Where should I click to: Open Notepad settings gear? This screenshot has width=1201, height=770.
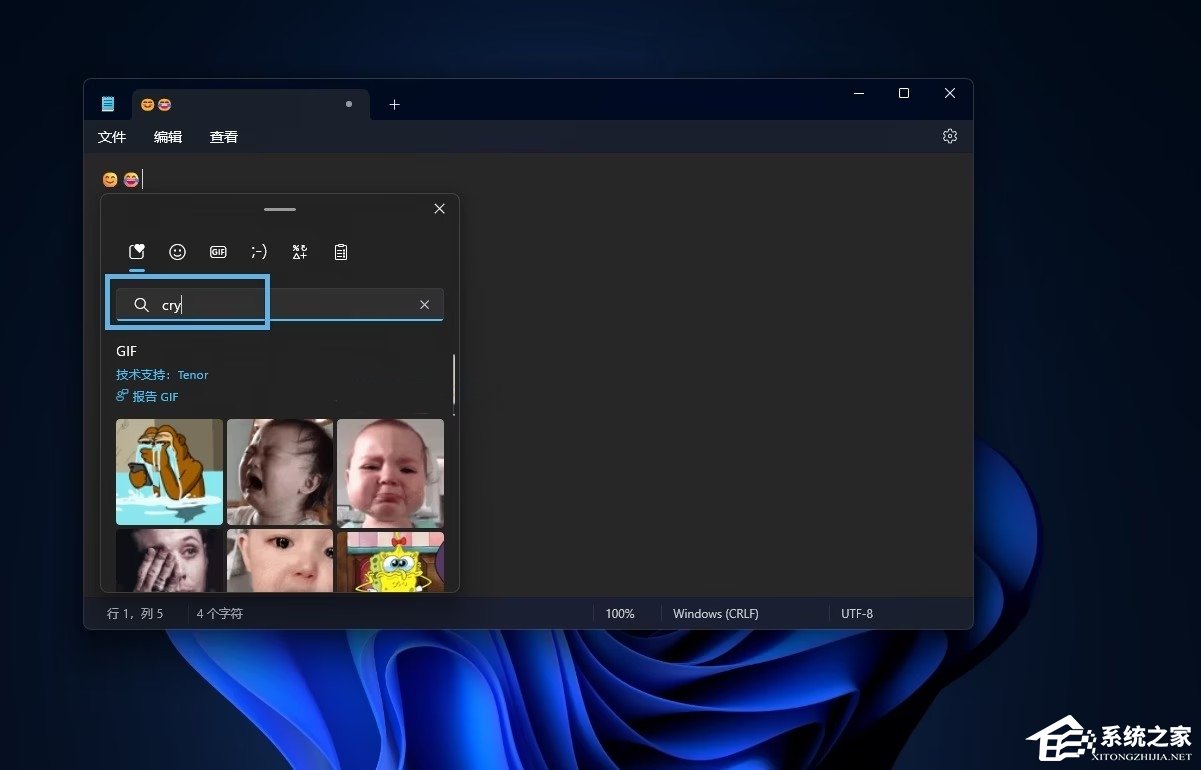(x=949, y=136)
